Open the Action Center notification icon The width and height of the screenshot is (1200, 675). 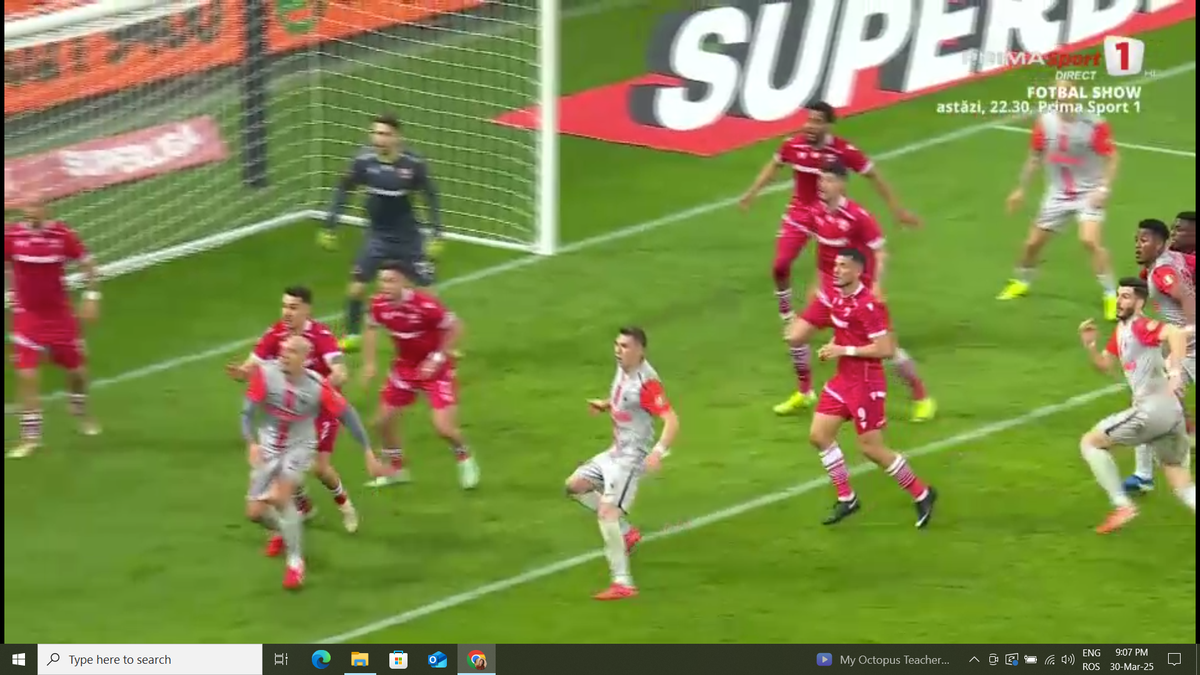click(x=1172, y=659)
